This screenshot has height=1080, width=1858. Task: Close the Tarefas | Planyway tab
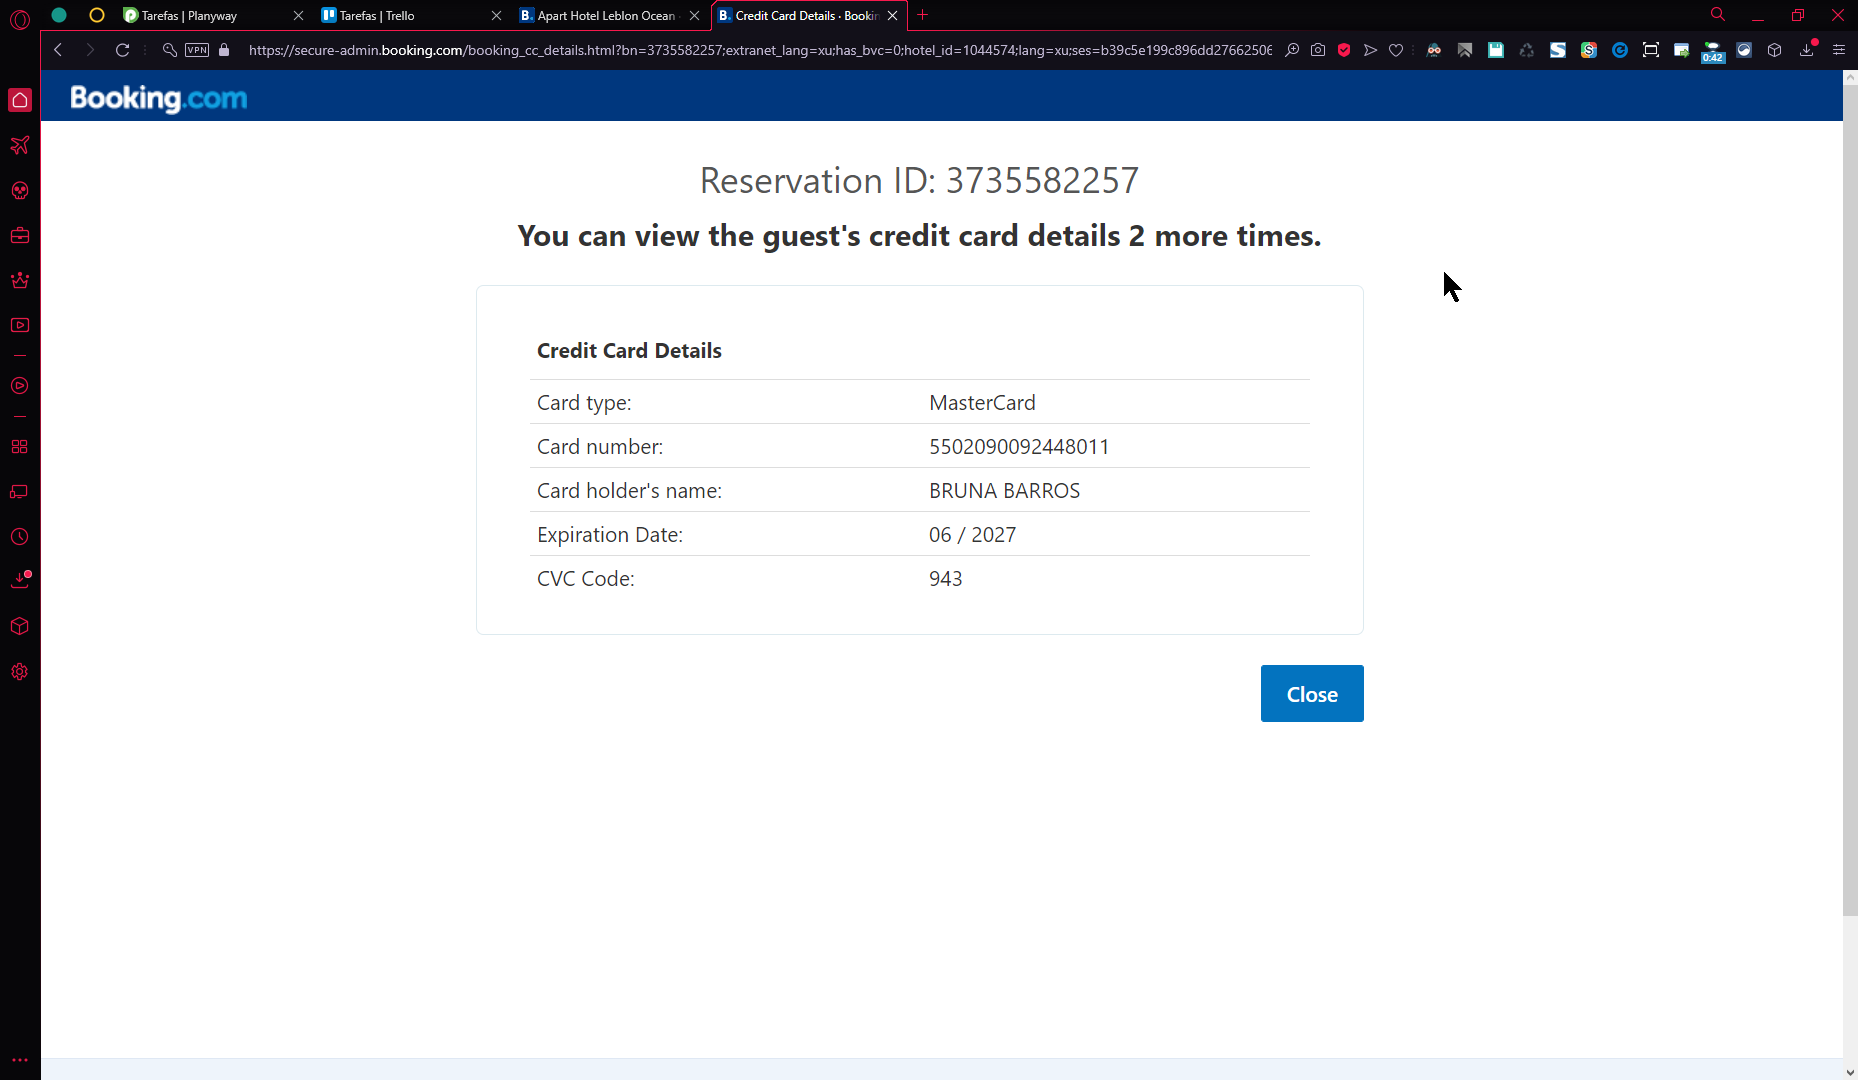coord(298,16)
